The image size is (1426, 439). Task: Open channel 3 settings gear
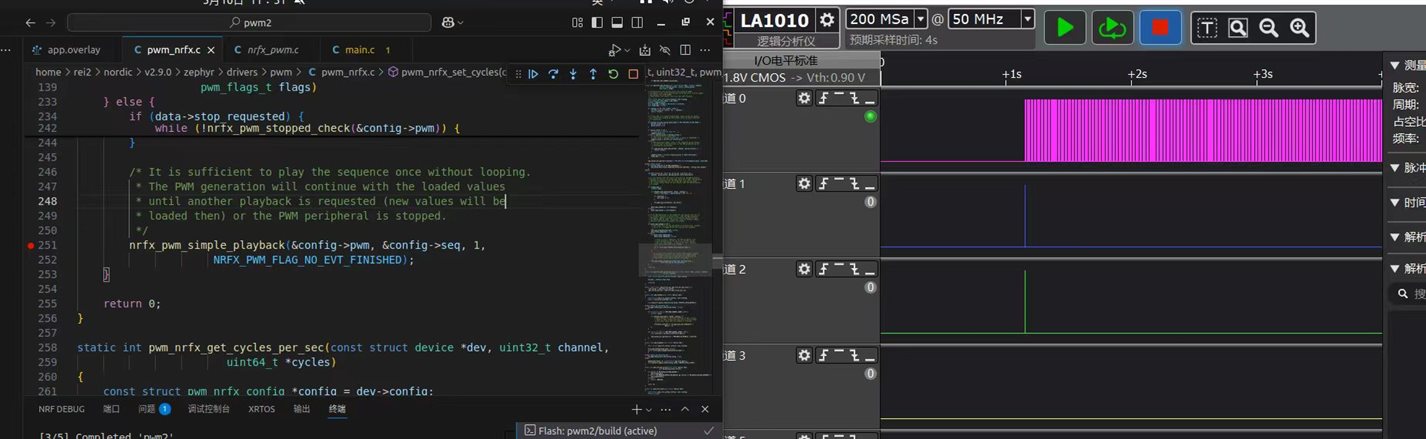coord(804,355)
